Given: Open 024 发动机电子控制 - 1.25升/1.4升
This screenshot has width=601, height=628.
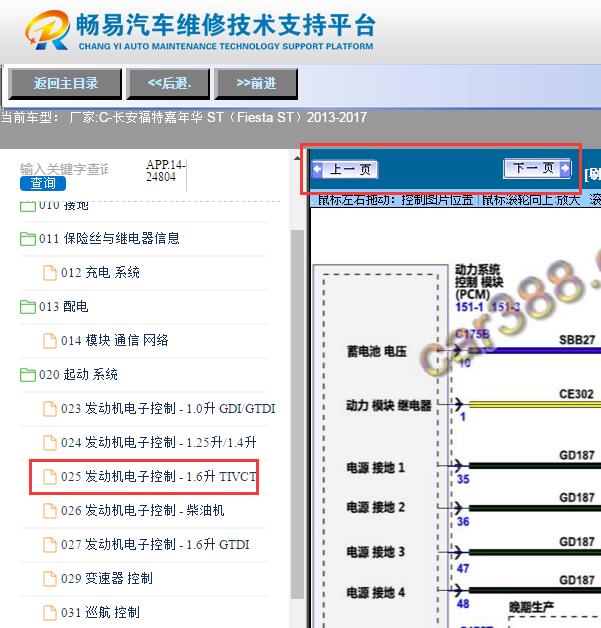Looking at the screenshot, I should [x=159, y=443].
